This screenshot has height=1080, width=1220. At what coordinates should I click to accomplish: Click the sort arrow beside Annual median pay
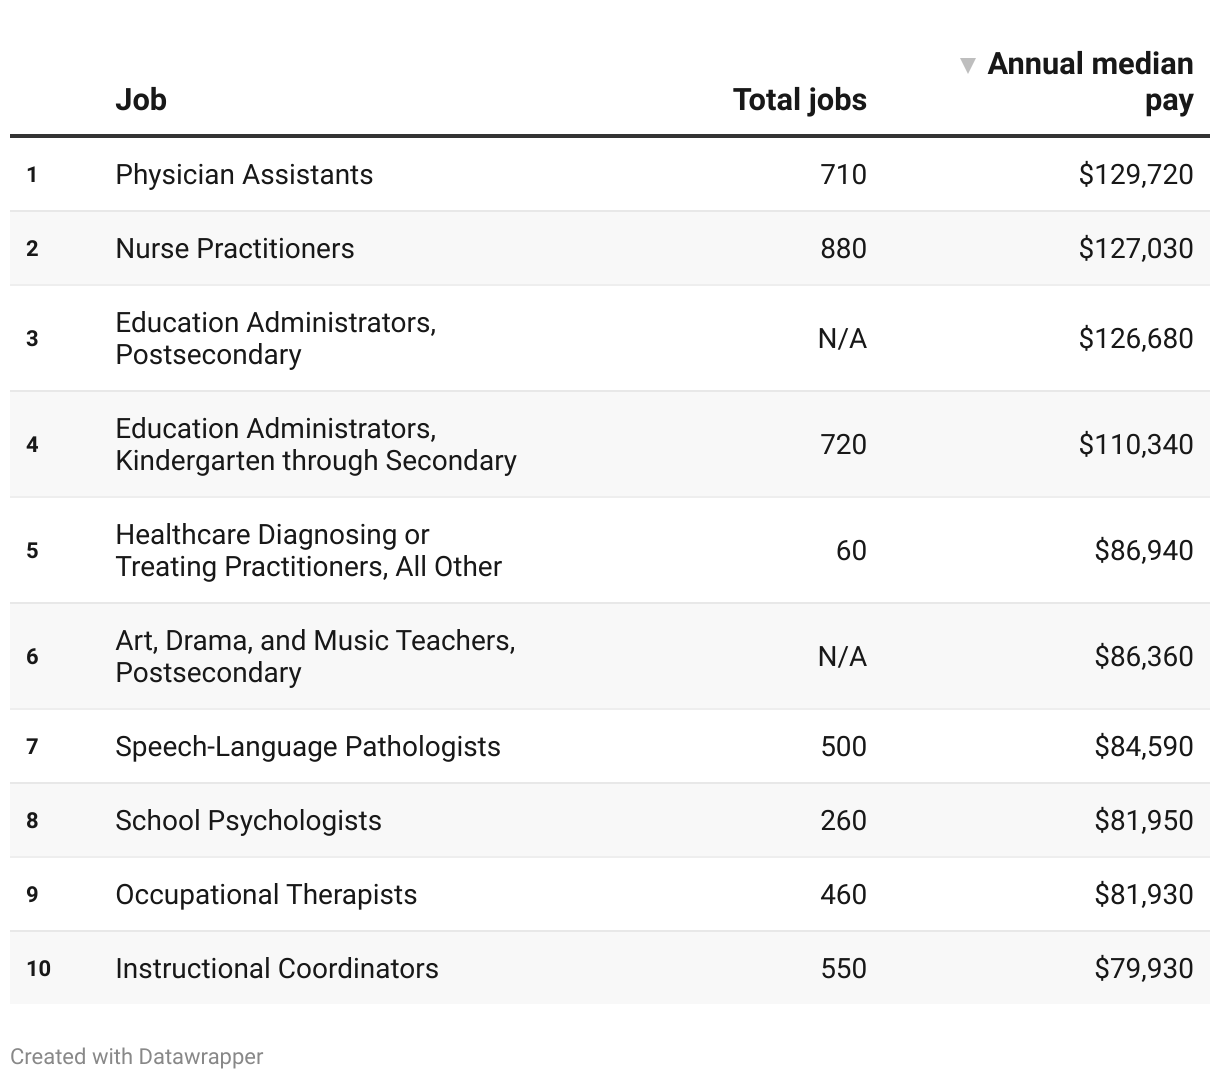click(967, 66)
